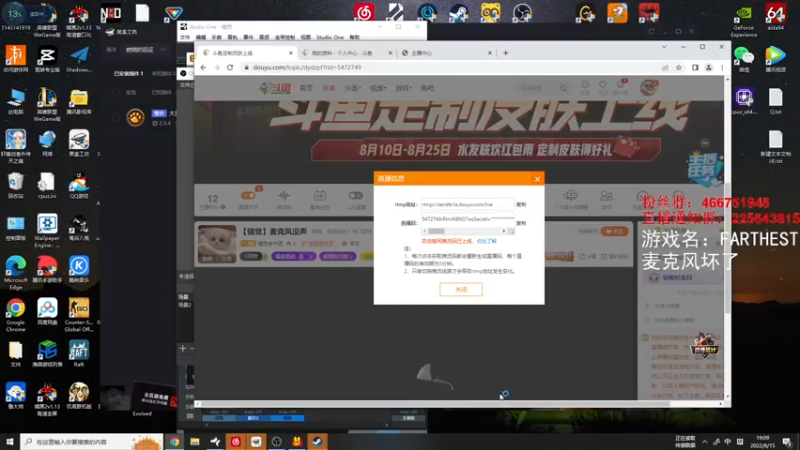Viewport: 800px width, 450px height.
Task: Click 鱼吧 in Douyu navigation
Action: (x=427, y=88)
